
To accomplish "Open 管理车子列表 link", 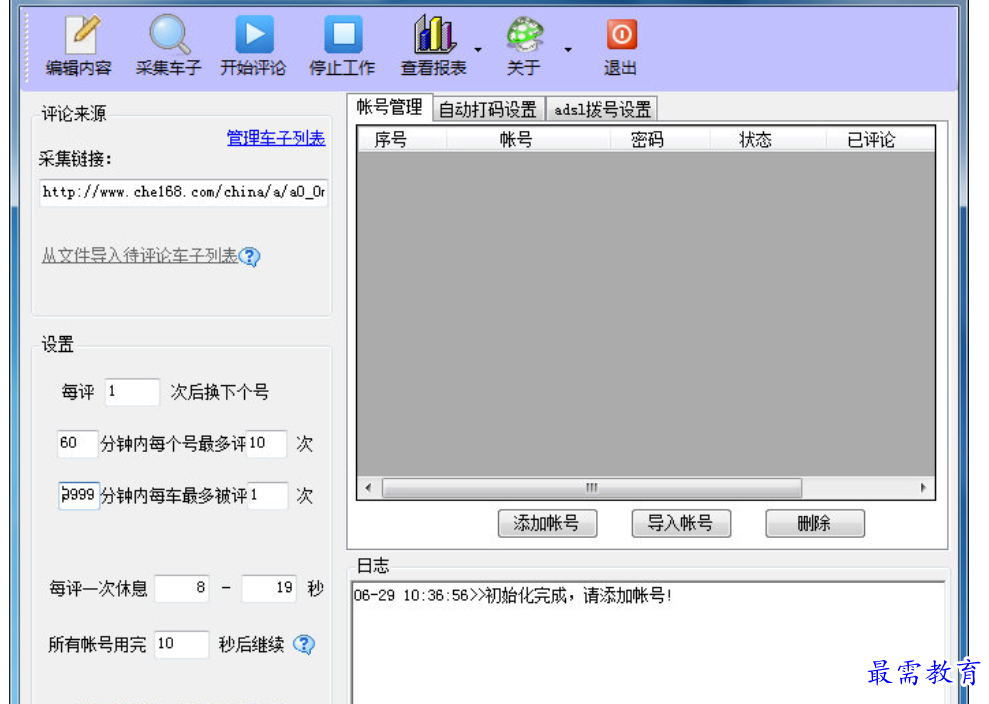I will [x=276, y=138].
